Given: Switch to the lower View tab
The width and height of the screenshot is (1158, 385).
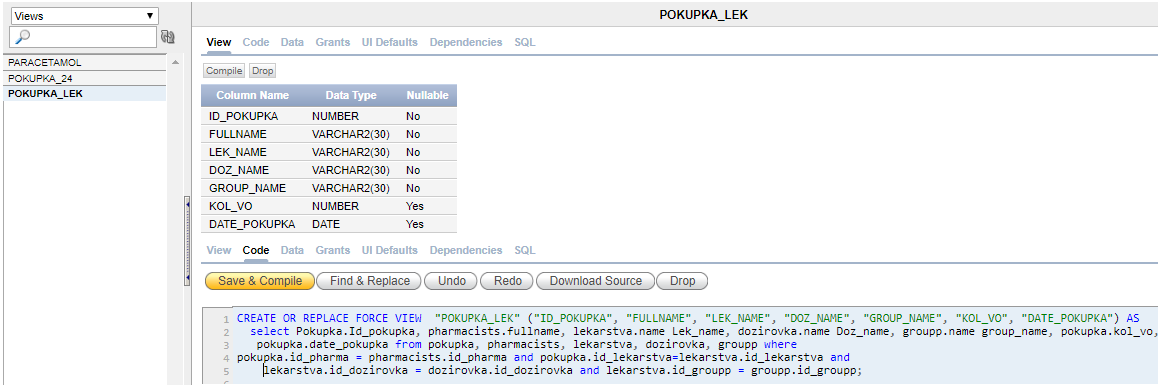Looking at the screenshot, I should 219,251.
